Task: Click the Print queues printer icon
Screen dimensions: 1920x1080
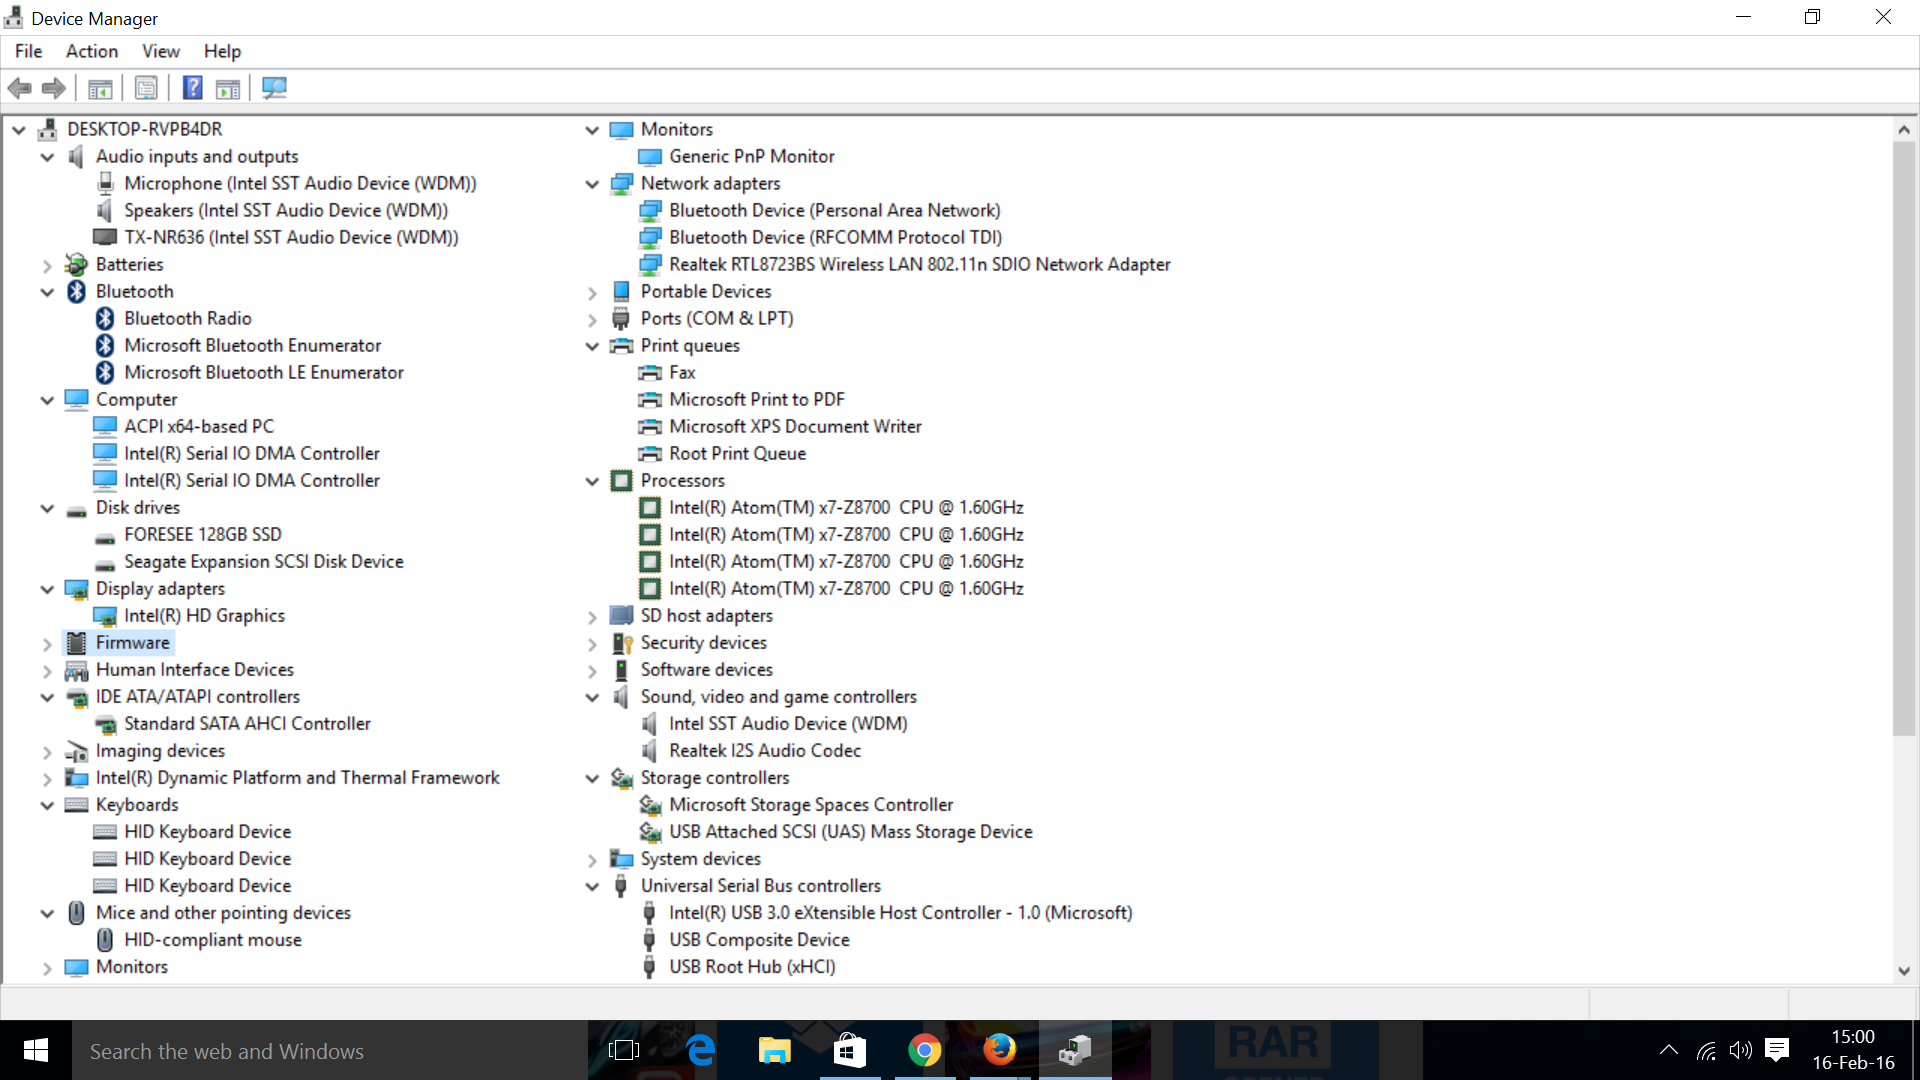Action: (622, 345)
